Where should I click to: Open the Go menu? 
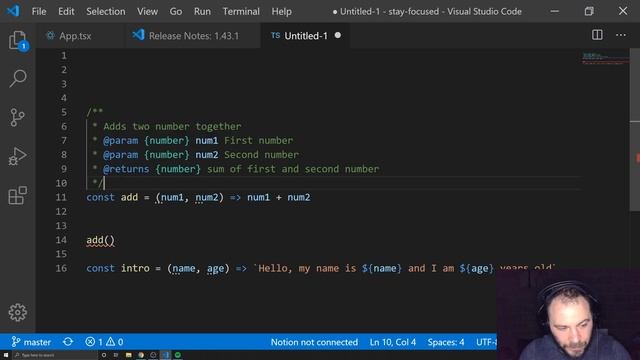176,11
